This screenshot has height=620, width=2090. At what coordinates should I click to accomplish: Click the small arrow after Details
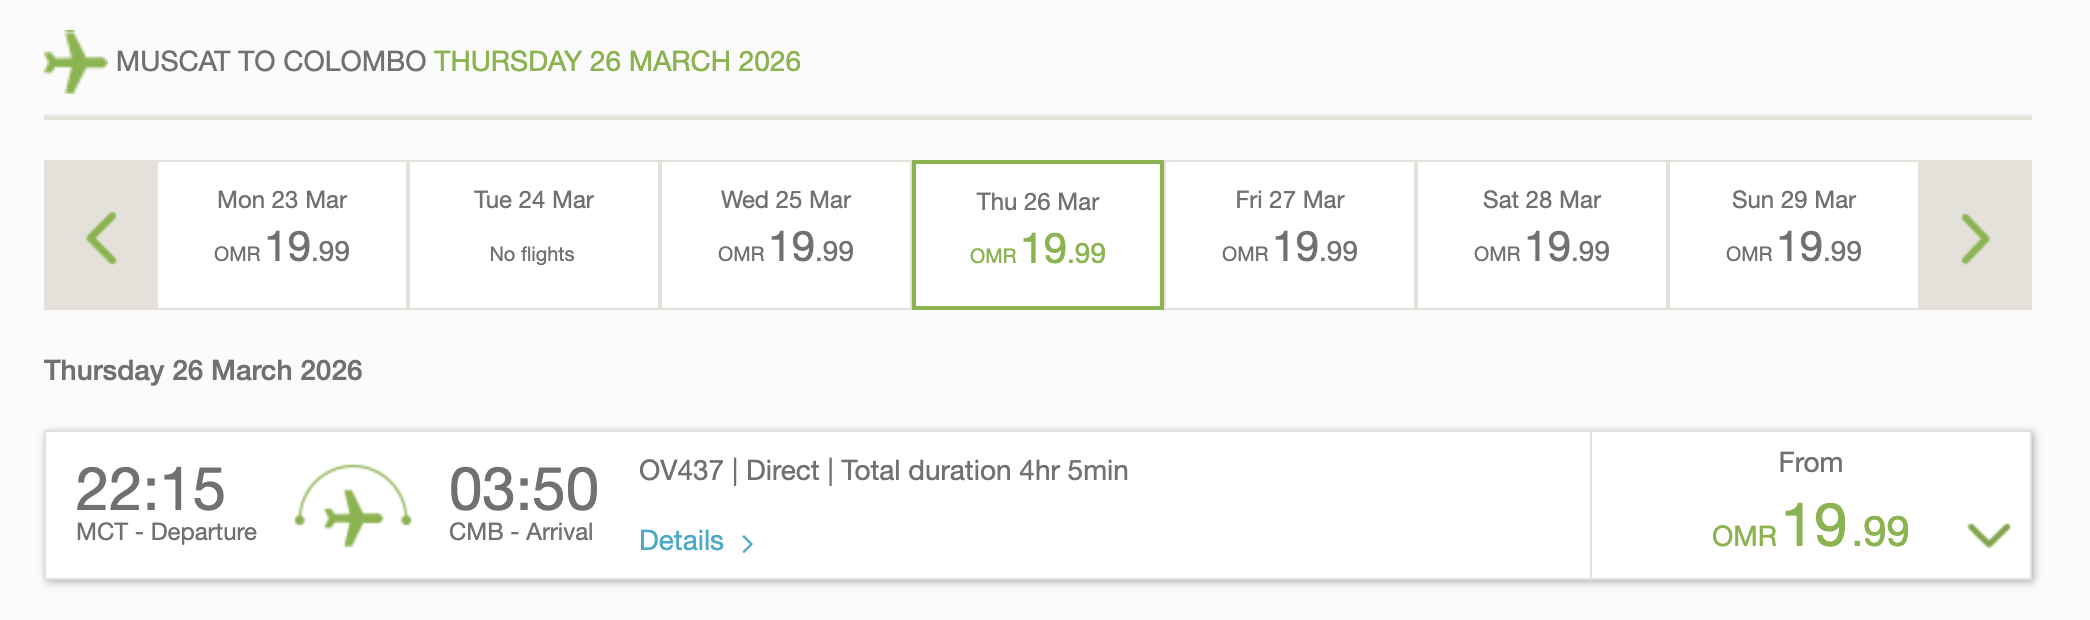point(747,543)
